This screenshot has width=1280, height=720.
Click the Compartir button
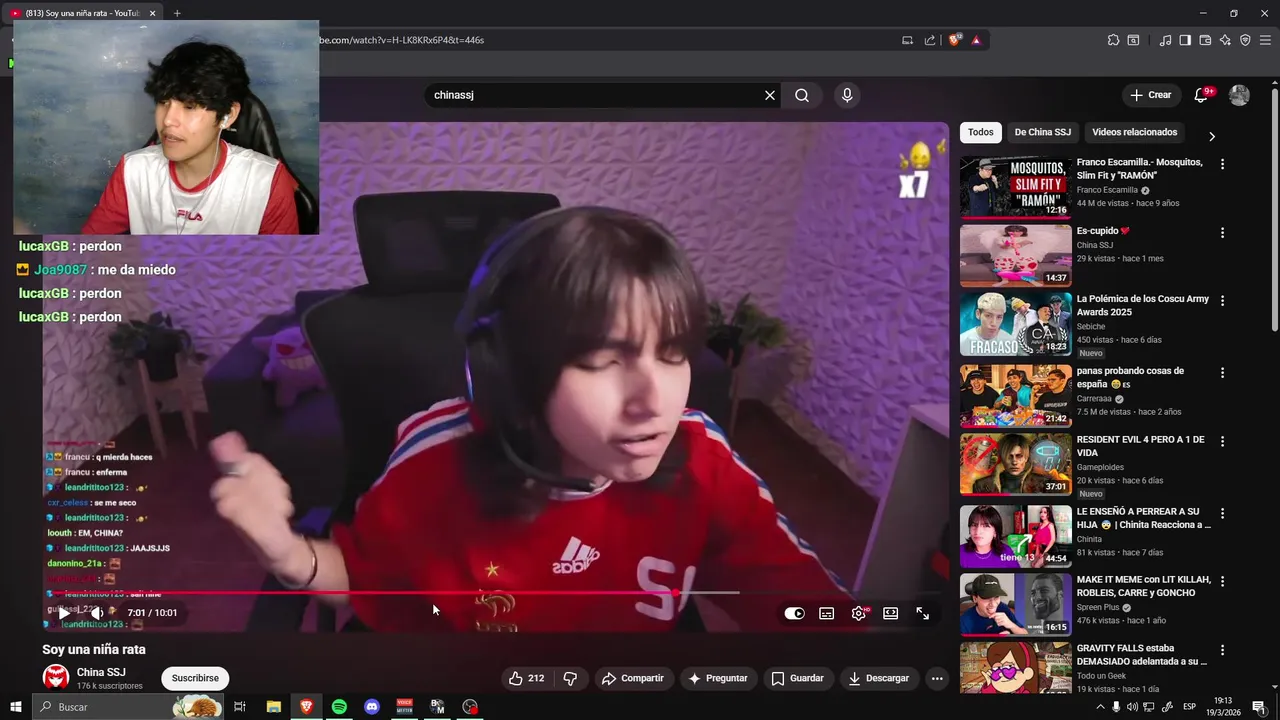click(632, 678)
